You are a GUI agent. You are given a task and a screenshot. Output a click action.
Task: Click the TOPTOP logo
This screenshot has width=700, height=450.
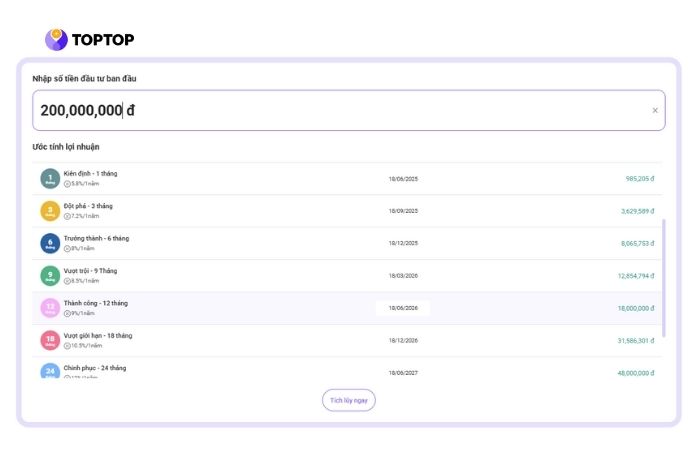[90, 40]
